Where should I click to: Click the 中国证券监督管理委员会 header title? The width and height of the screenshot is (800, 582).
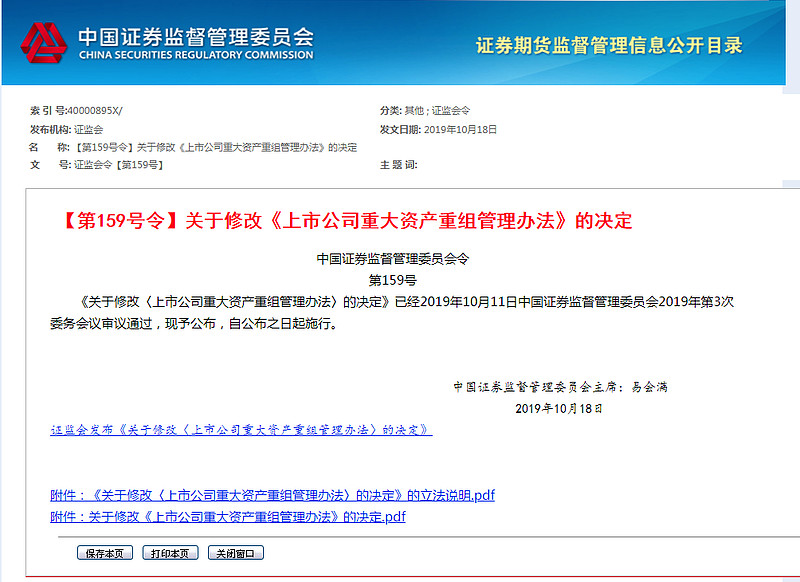196,36
